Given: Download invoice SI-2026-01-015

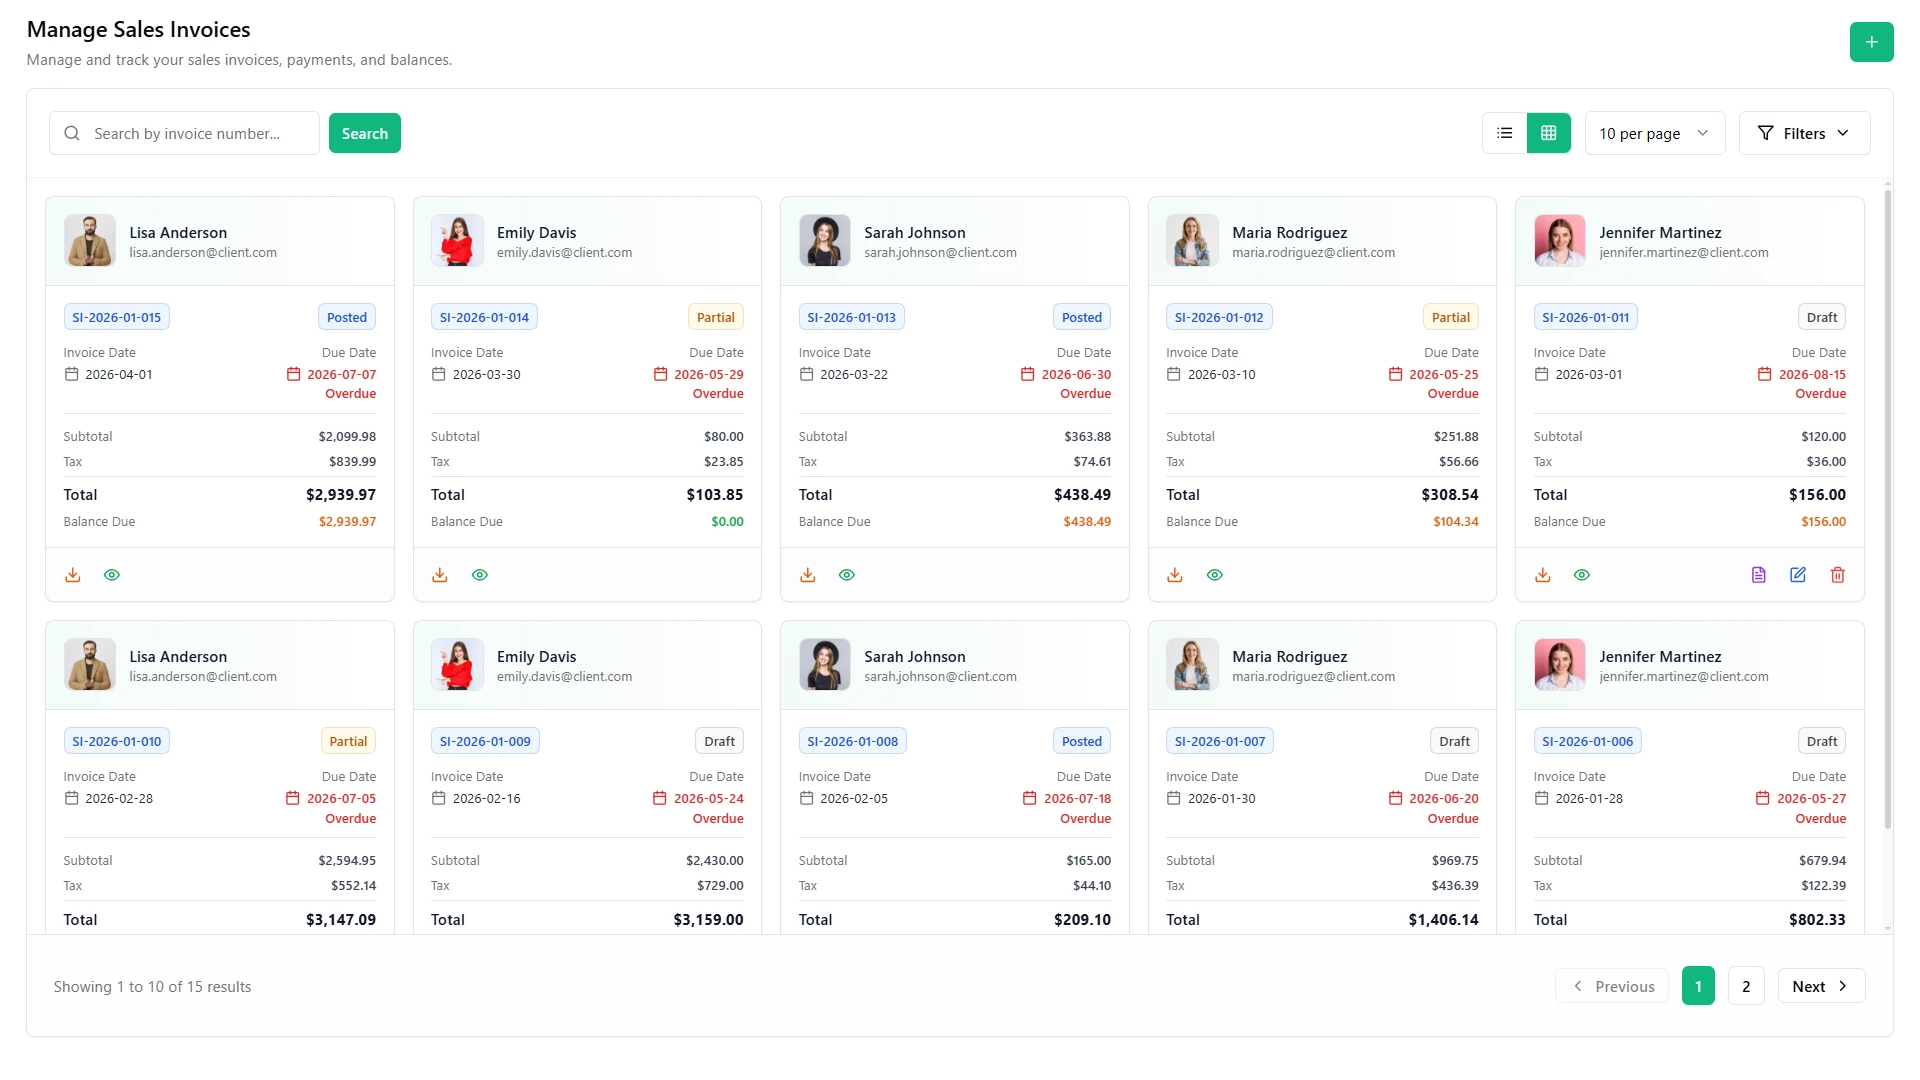Looking at the screenshot, I should [x=73, y=575].
